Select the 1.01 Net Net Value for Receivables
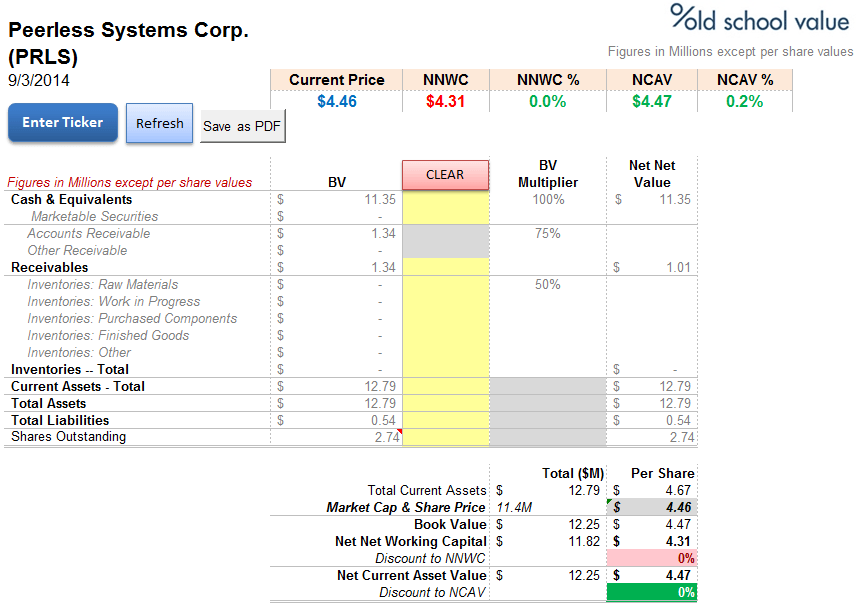The image size is (857, 614). coord(678,267)
